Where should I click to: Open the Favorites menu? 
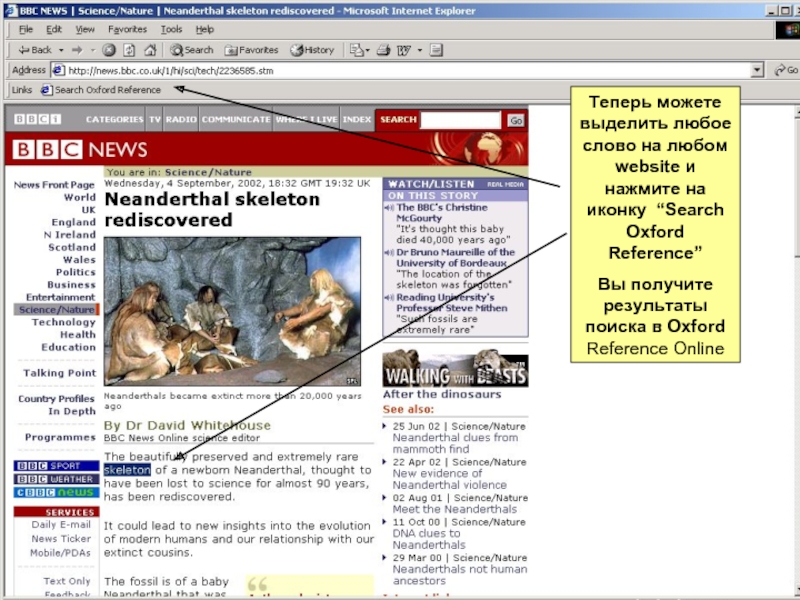click(127, 30)
